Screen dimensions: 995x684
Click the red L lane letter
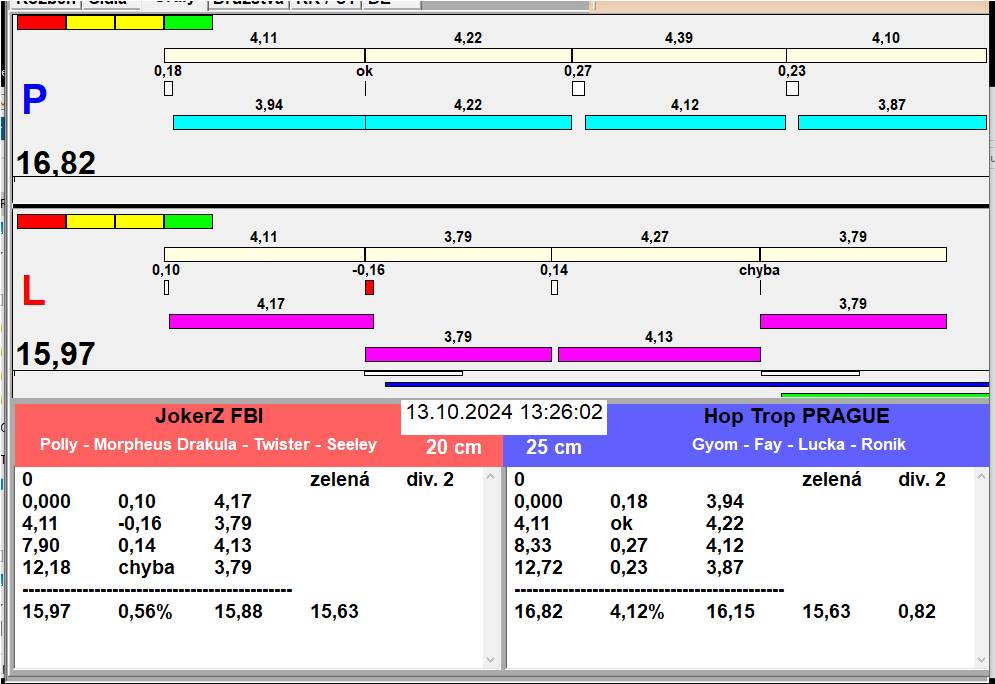[x=33, y=291]
